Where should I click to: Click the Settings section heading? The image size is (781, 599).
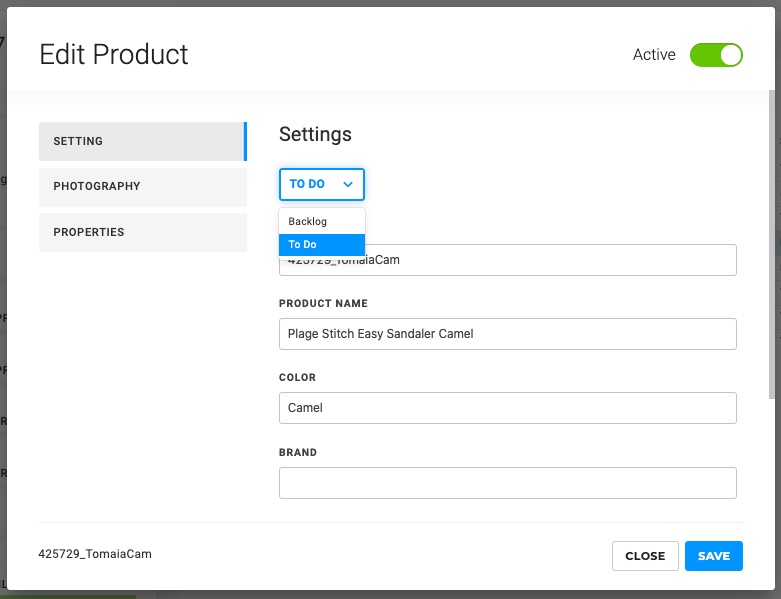[x=315, y=134]
